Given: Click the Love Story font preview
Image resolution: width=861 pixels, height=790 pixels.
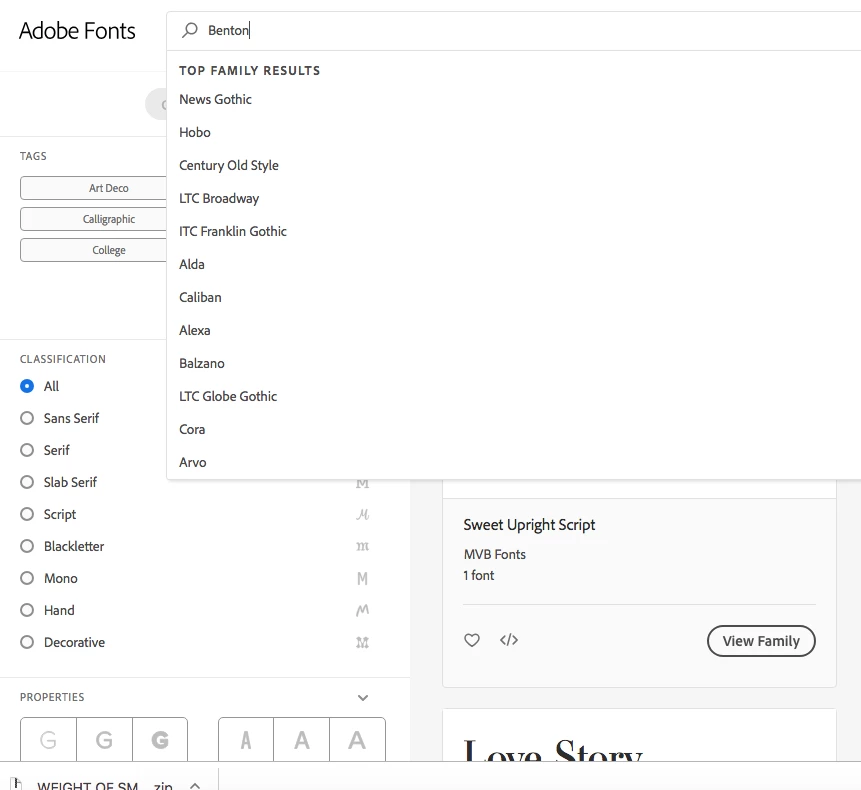Looking at the screenshot, I should (x=552, y=750).
